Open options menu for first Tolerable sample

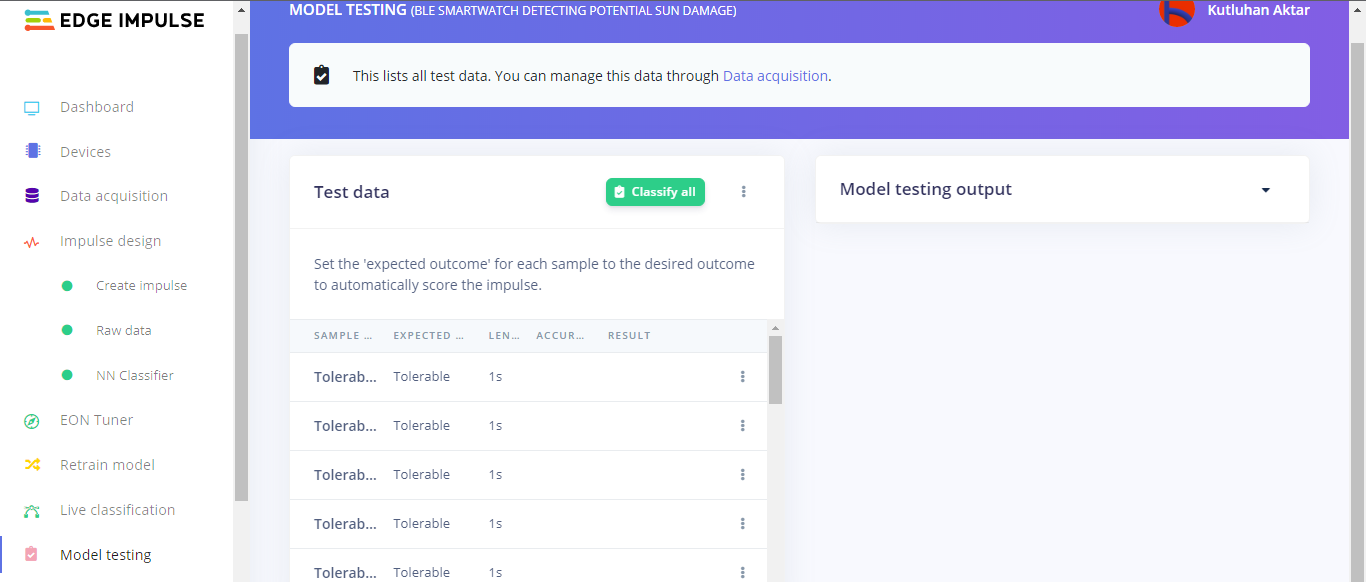pos(743,376)
